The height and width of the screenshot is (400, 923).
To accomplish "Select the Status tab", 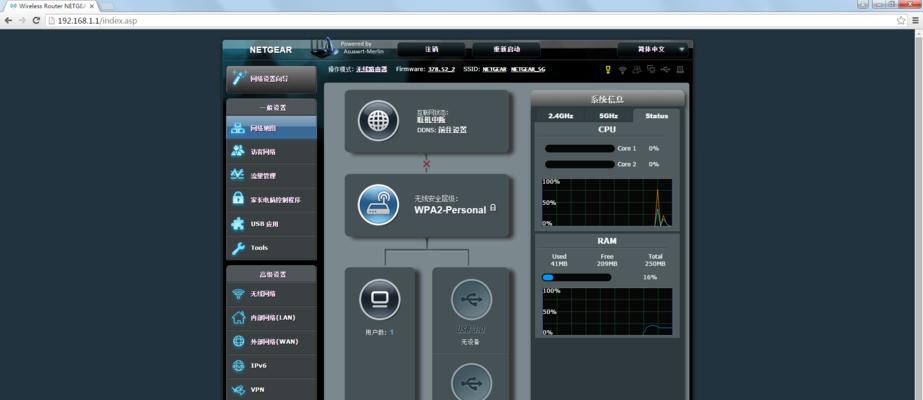I will click(x=656, y=116).
